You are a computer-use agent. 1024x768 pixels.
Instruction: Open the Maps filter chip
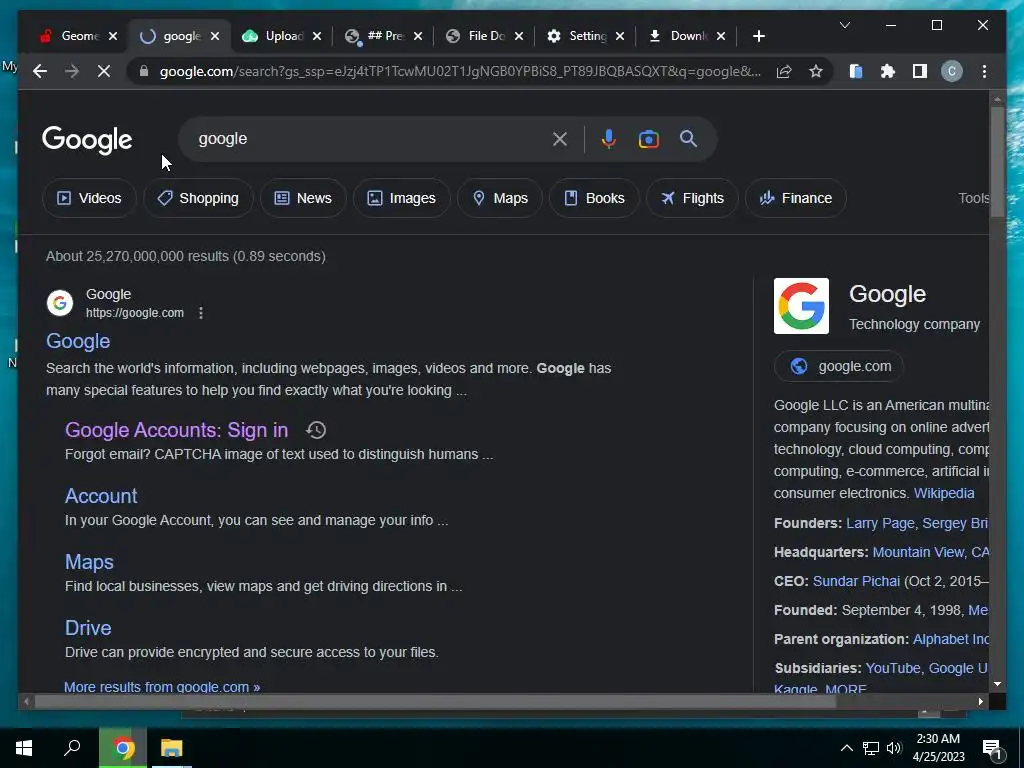click(x=500, y=198)
